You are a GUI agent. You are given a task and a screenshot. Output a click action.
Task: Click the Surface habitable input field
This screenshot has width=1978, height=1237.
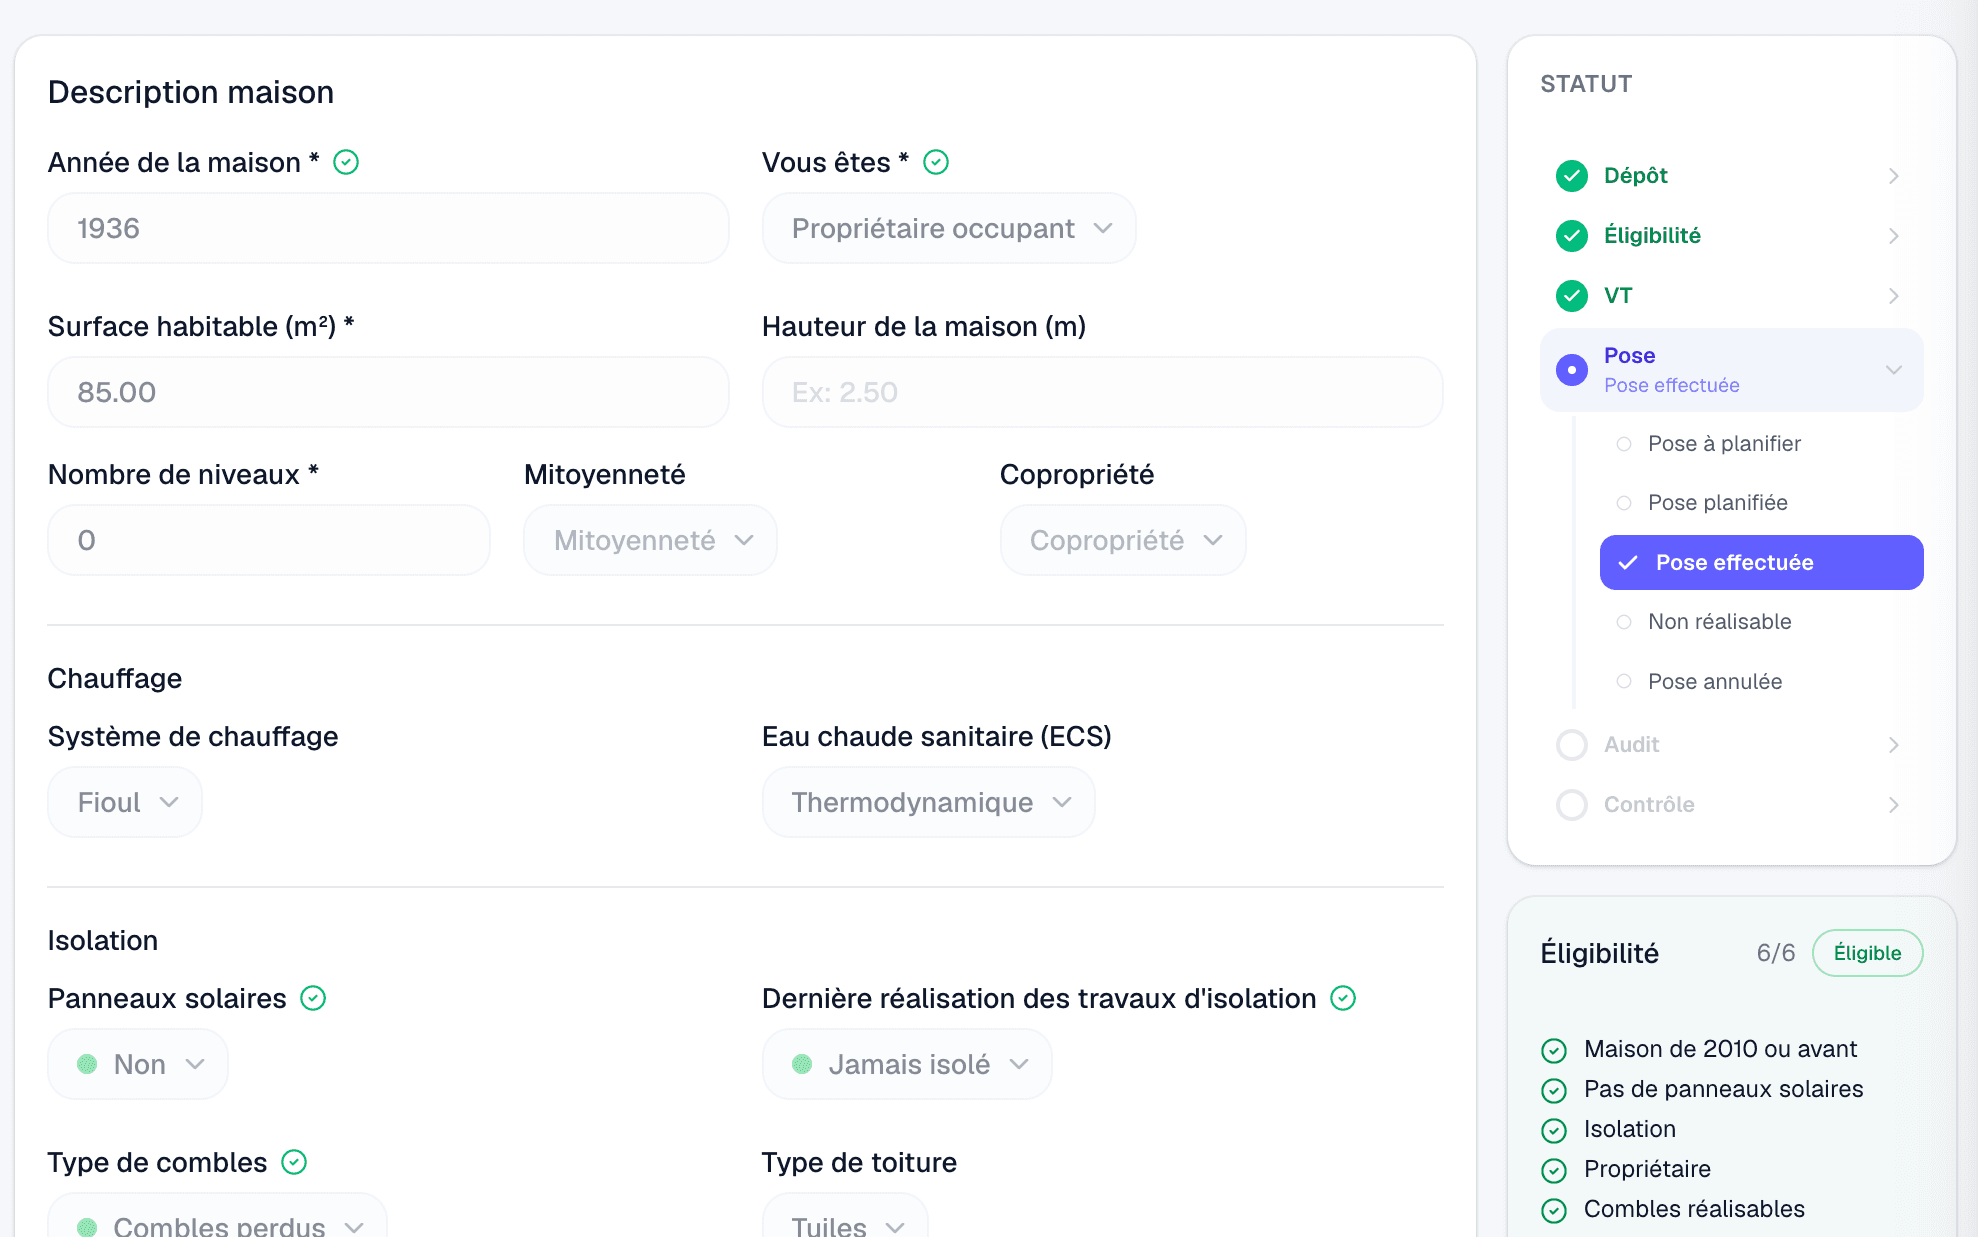(388, 392)
